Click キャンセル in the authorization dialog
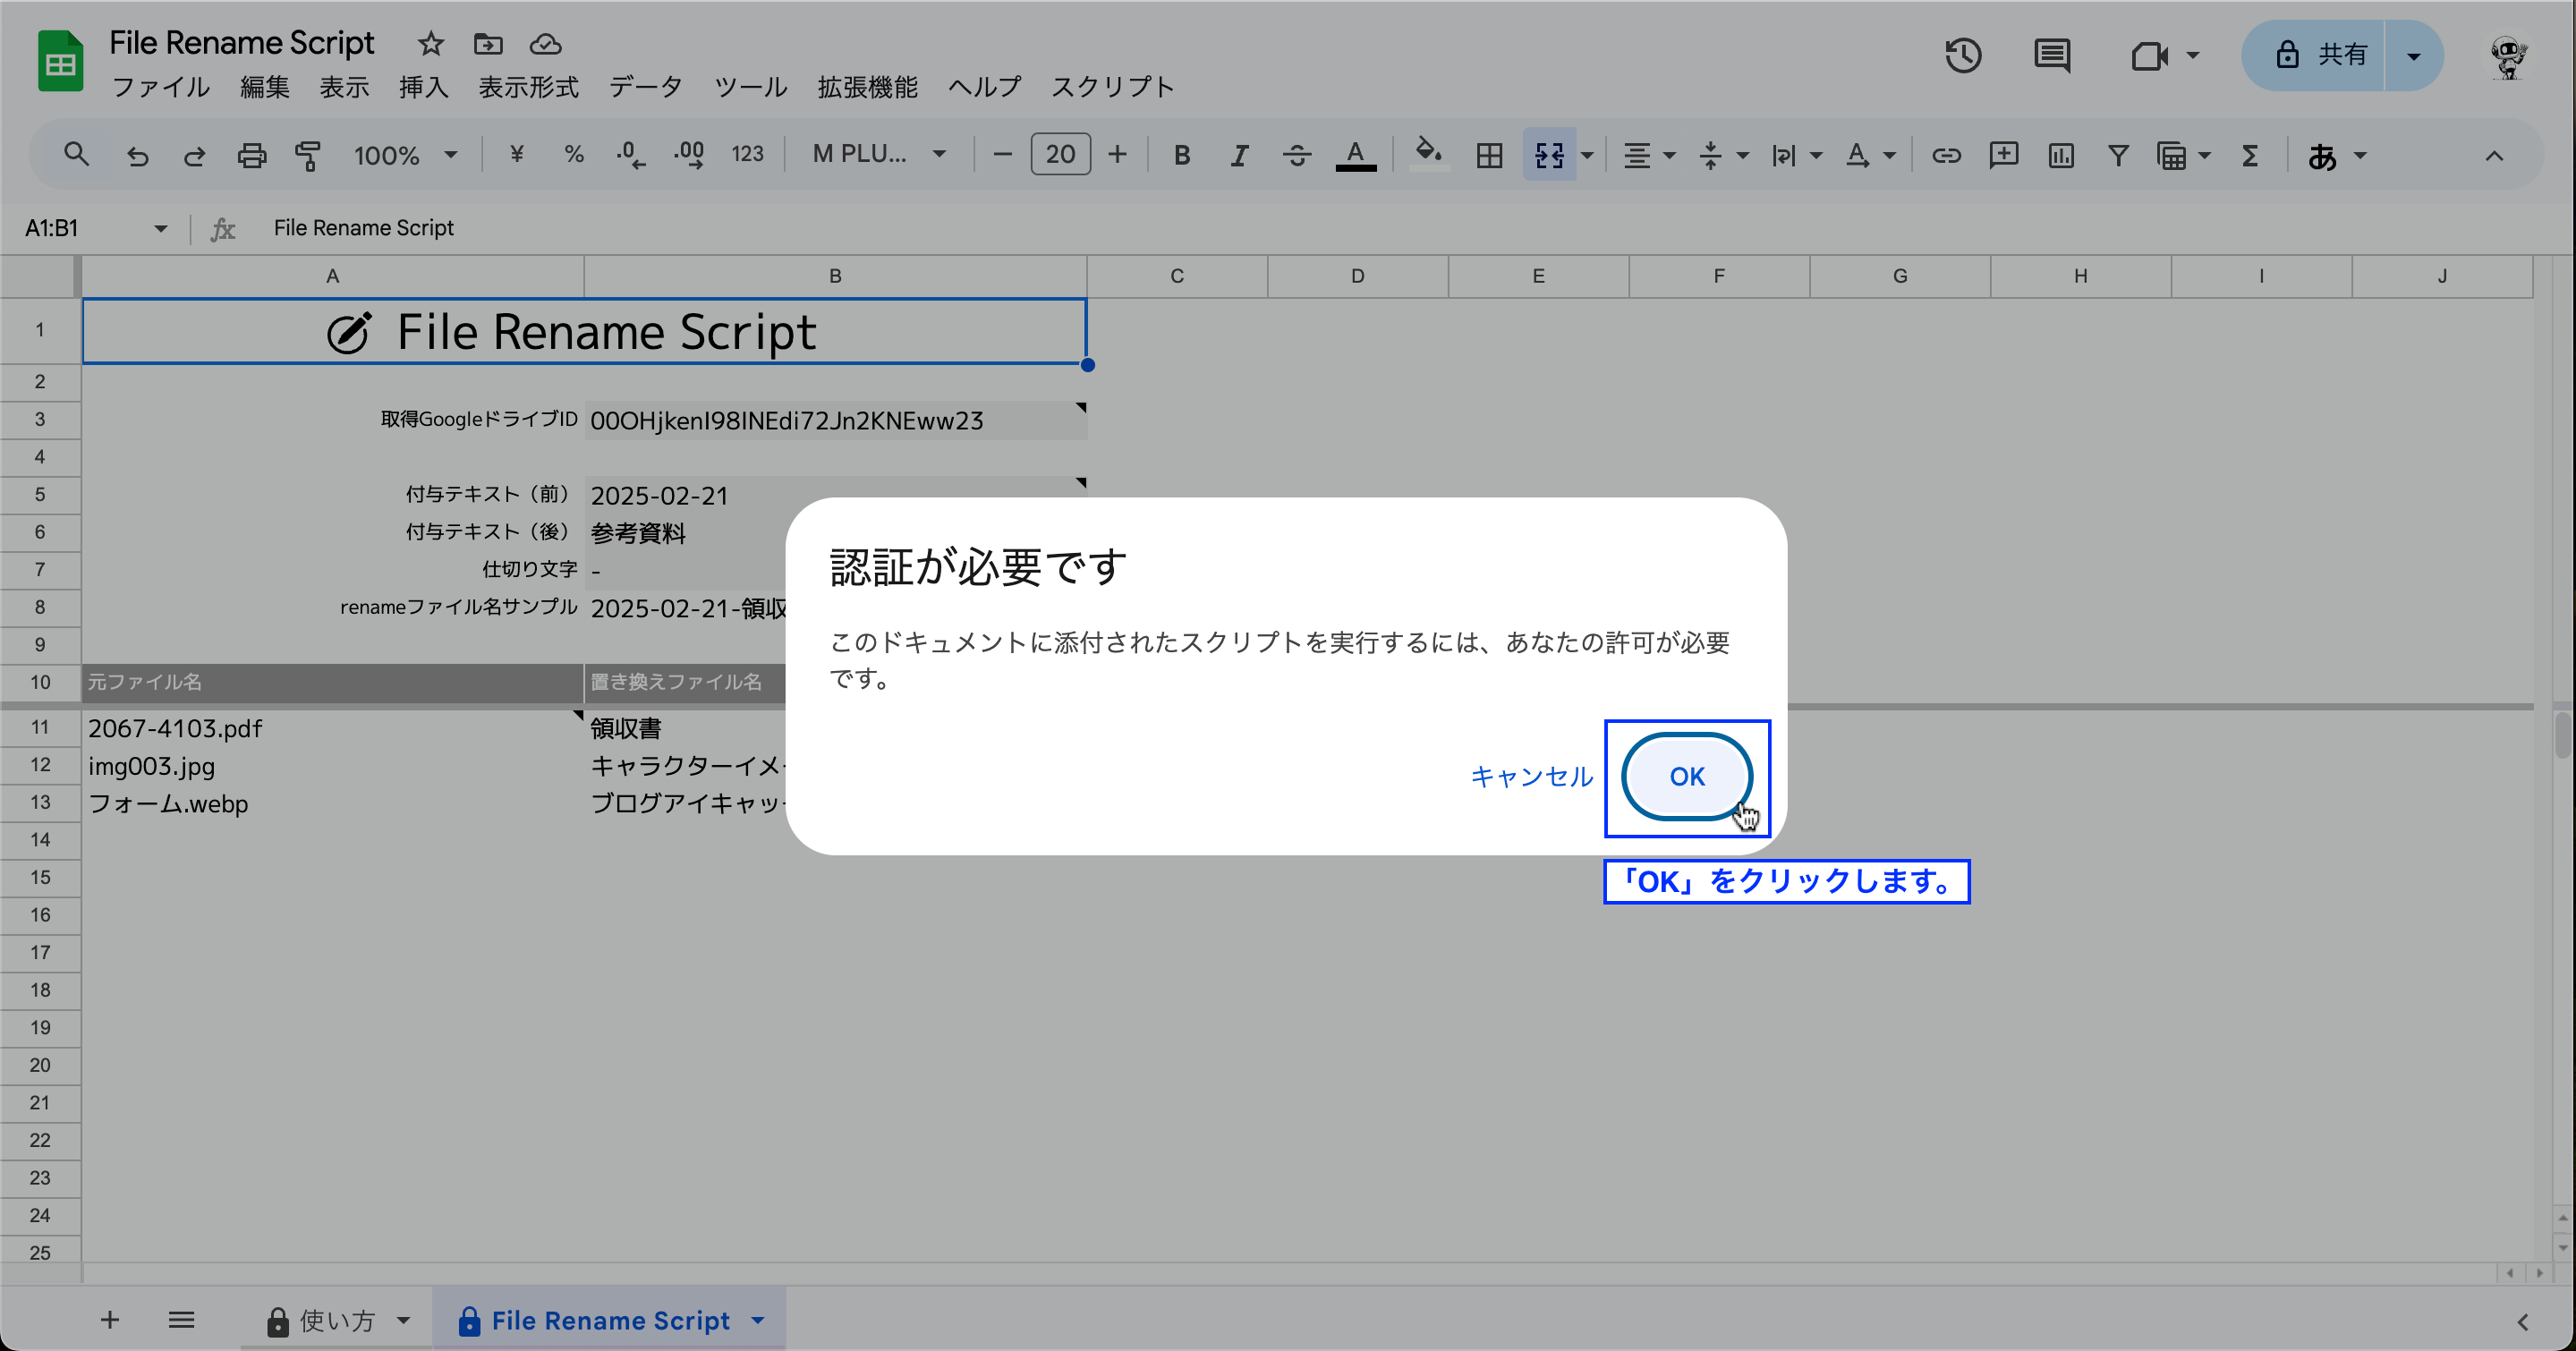This screenshot has width=2576, height=1351. (x=1531, y=776)
